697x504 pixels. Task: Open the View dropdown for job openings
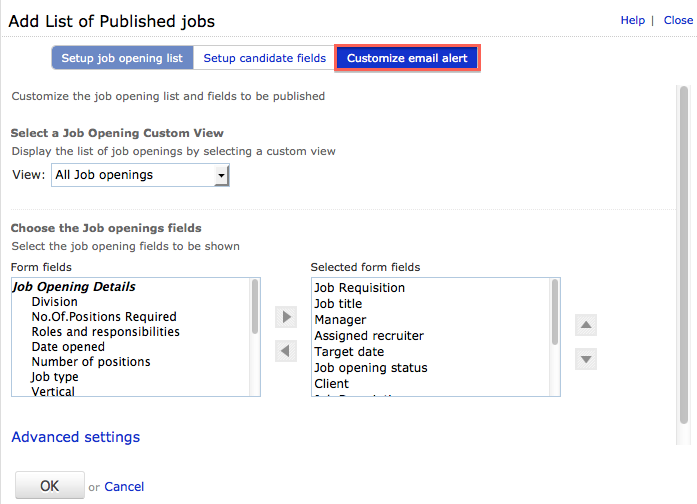coord(140,175)
